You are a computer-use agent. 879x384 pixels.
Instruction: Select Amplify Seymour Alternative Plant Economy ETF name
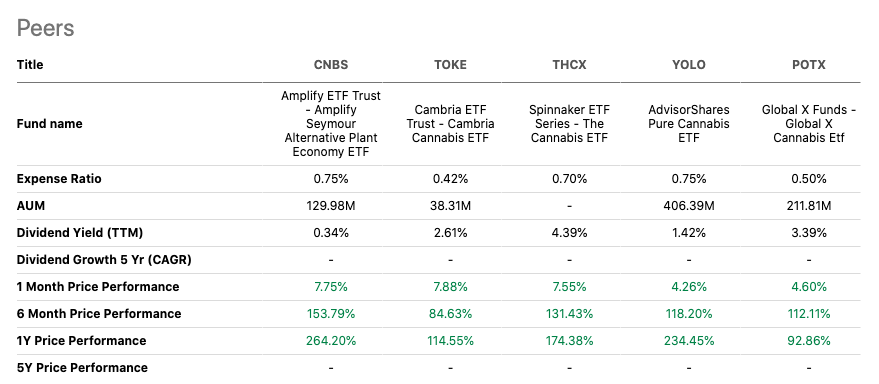pyautogui.click(x=331, y=124)
